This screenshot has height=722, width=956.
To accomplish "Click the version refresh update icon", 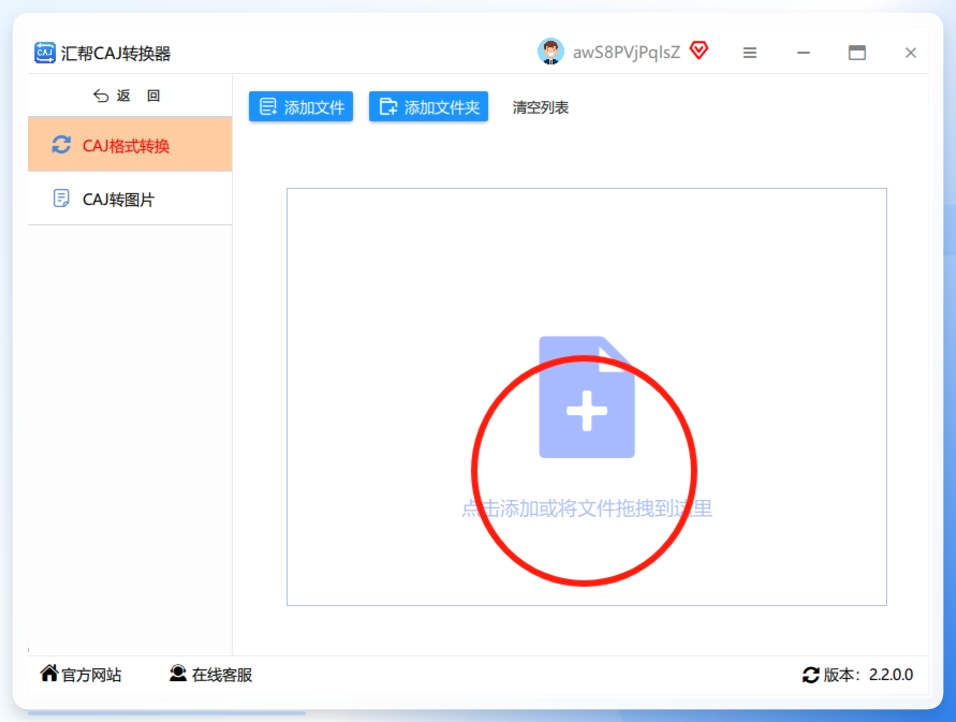I will (x=810, y=675).
